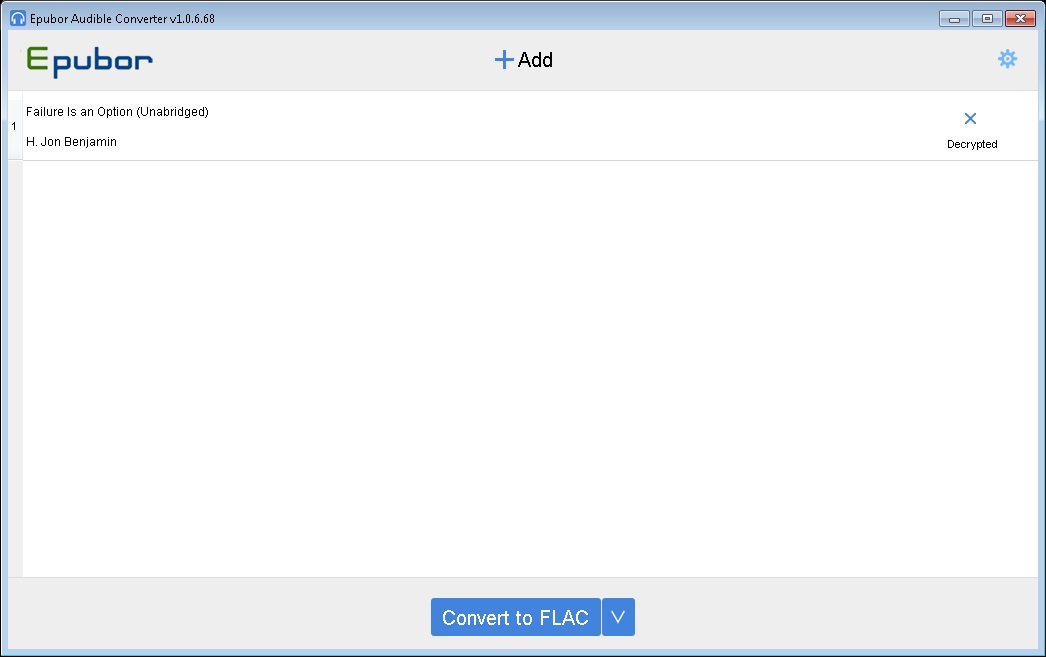Maximize the Epubor Audible Converter window
The height and width of the screenshot is (657, 1046).
click(987, 19)
